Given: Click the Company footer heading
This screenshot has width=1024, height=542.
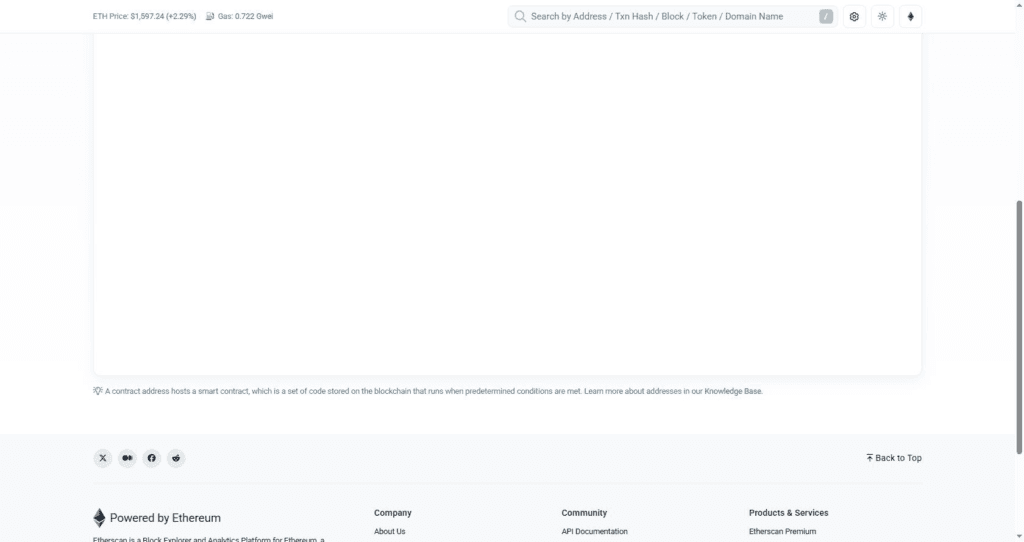Looking at the screenshot, I should pyautogui.click(x=392, y=513).
